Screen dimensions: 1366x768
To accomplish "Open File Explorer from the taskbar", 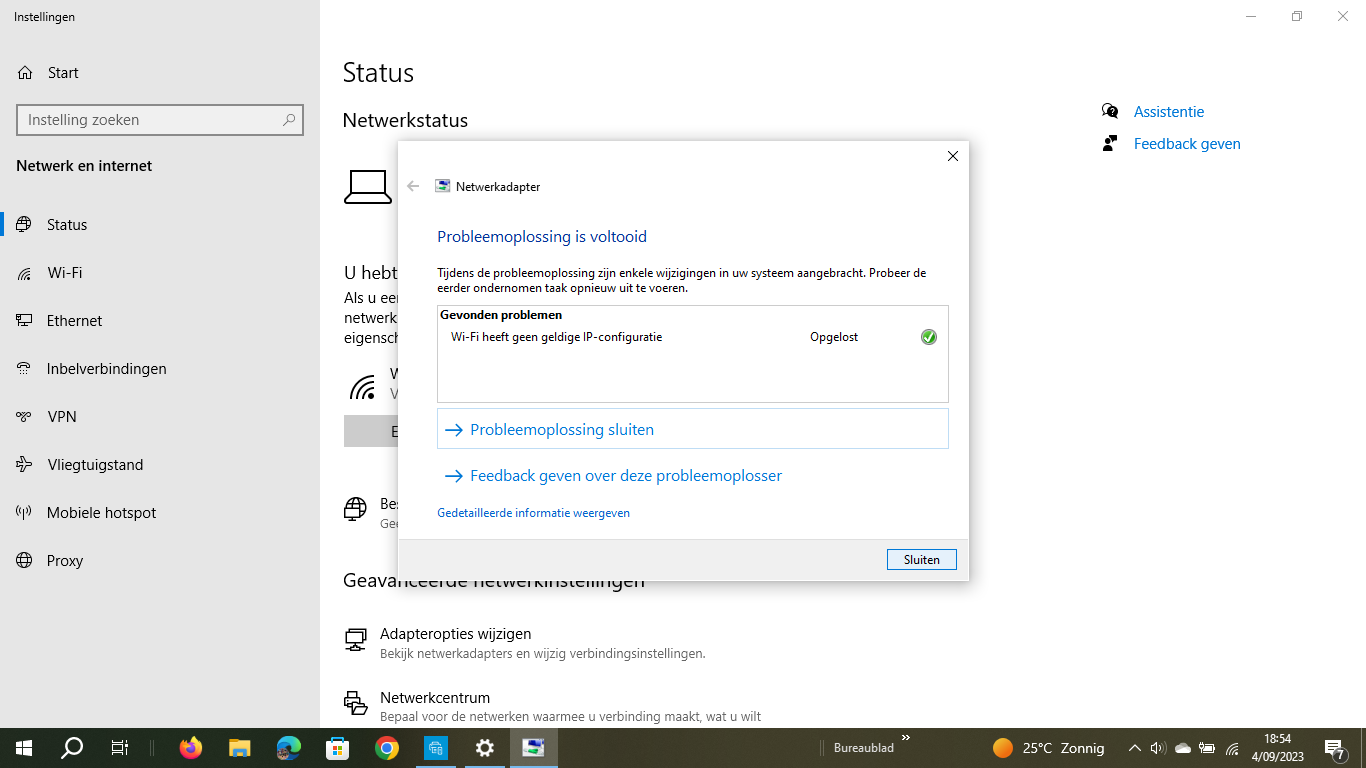I will pos(239,748).
